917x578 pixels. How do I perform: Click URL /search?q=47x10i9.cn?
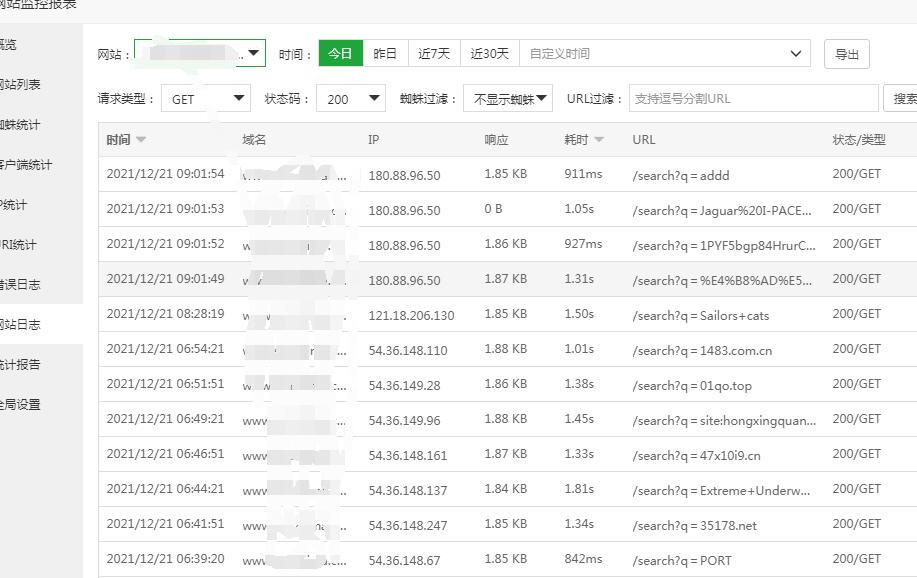pos(696,456)
